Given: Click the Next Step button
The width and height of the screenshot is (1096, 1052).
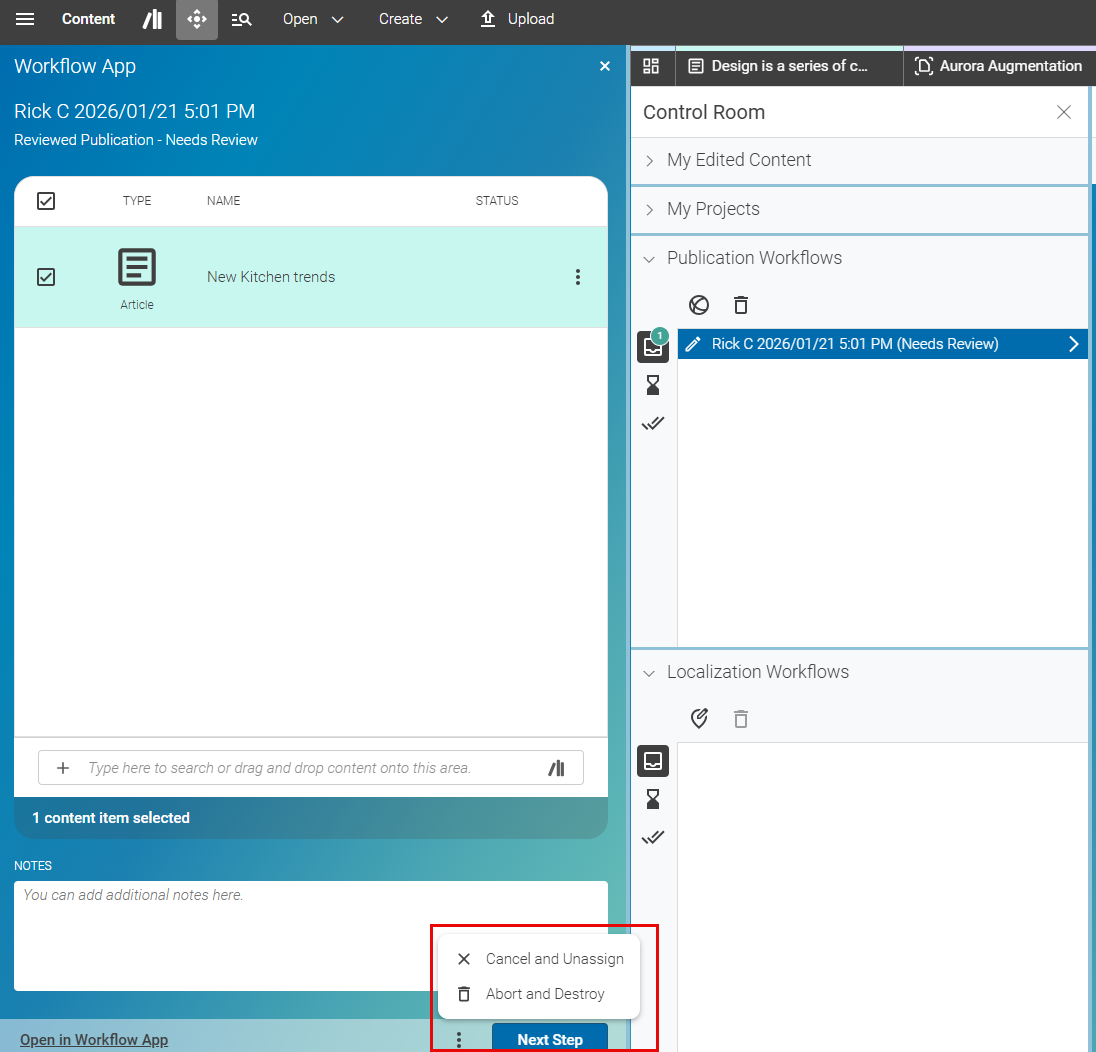Looking at the screenshot, I should pos(549,1039).
